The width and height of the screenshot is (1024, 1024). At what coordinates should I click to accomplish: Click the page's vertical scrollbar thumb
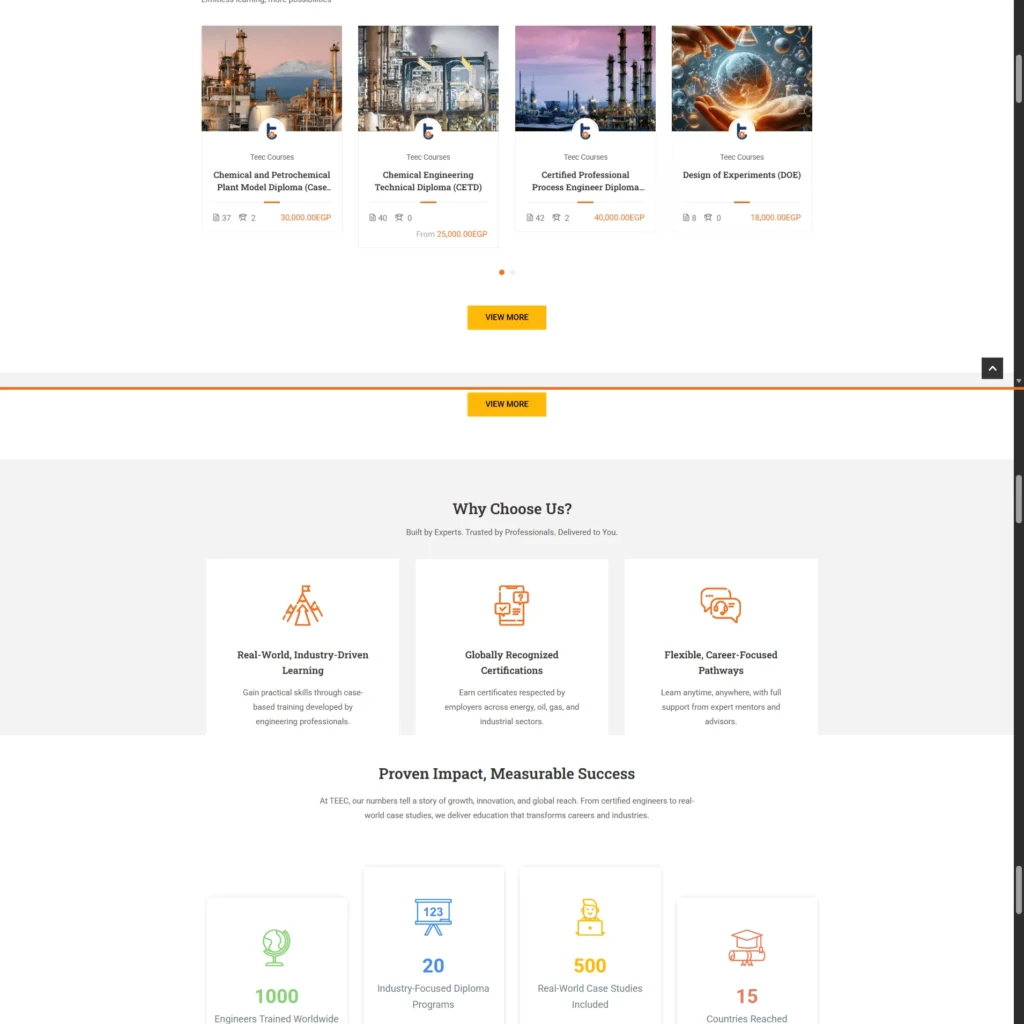[1018, 500]
